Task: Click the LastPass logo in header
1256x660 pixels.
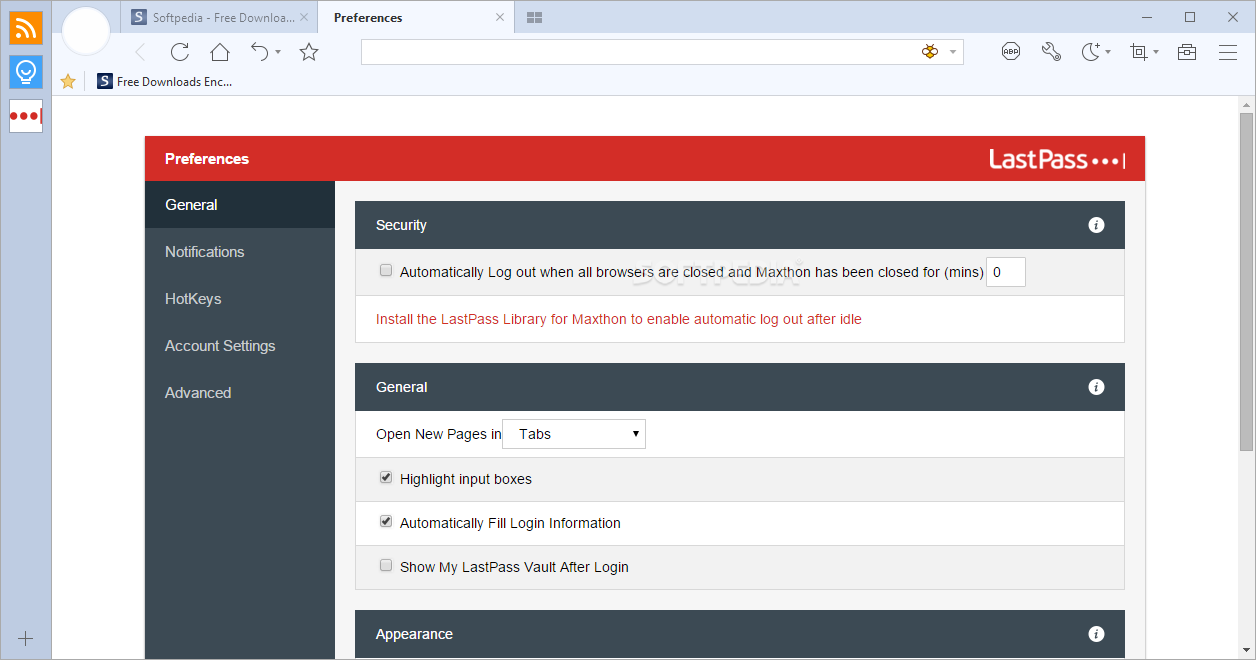Action: 1057,159
